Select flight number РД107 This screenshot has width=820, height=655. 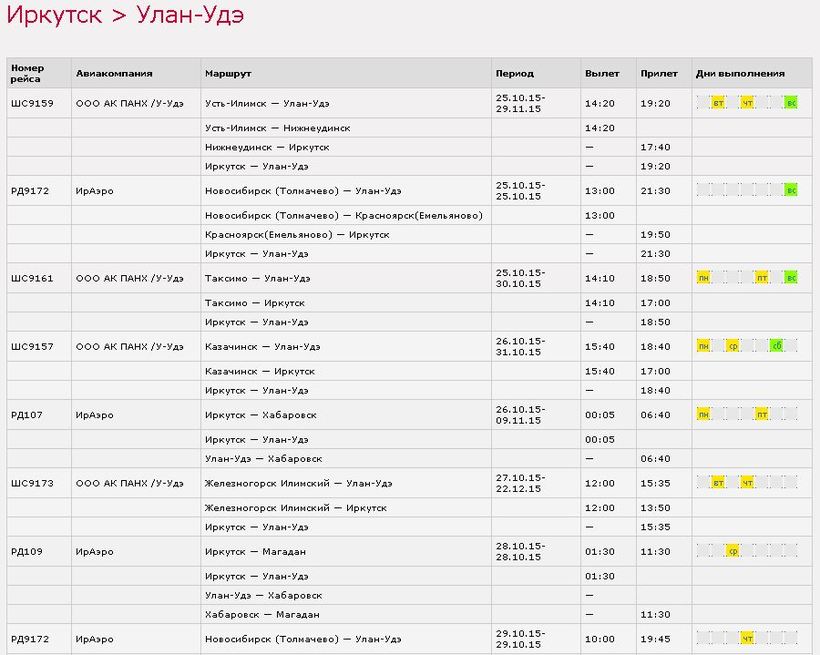pyautogui.click(x=27, y=415)
